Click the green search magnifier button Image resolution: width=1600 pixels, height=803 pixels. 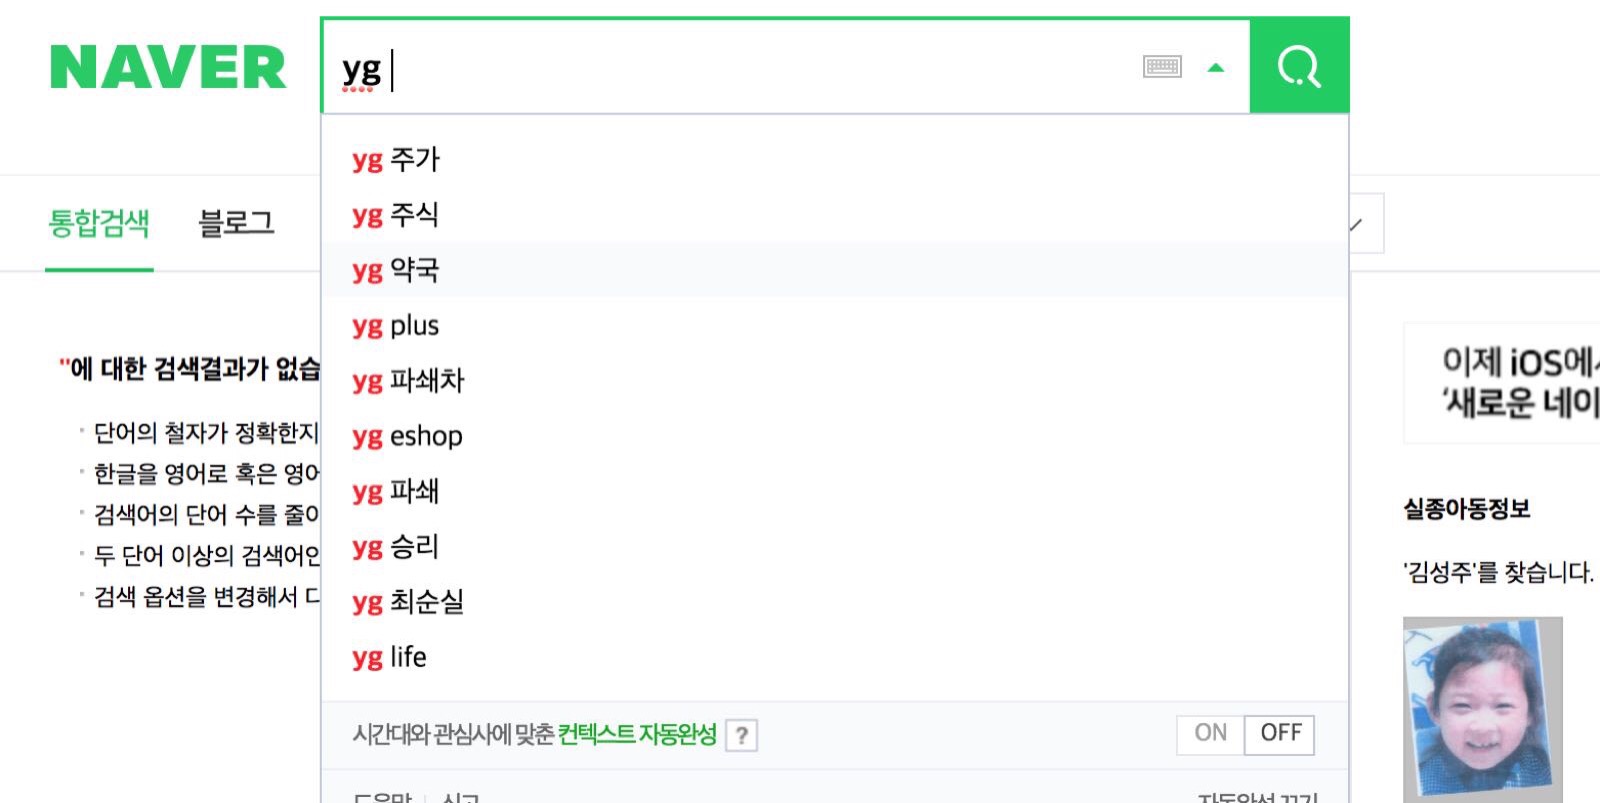point(1299,67)
